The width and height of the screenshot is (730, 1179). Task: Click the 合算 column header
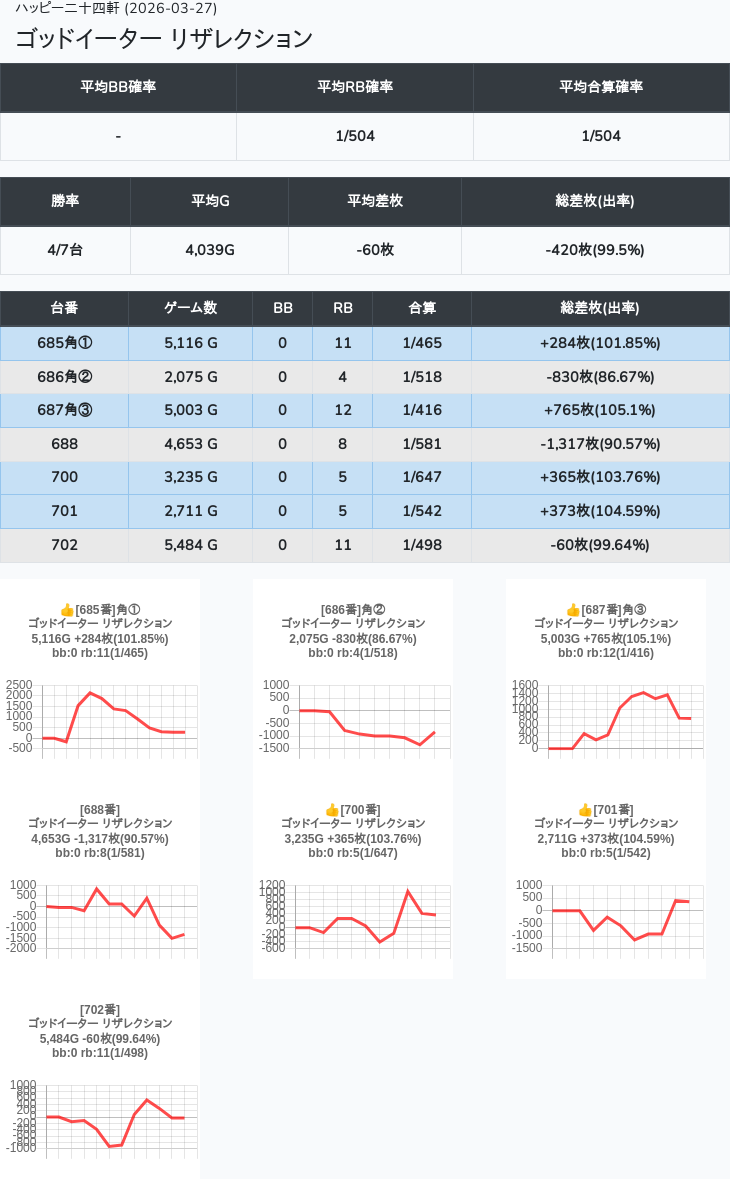(421, 308)
